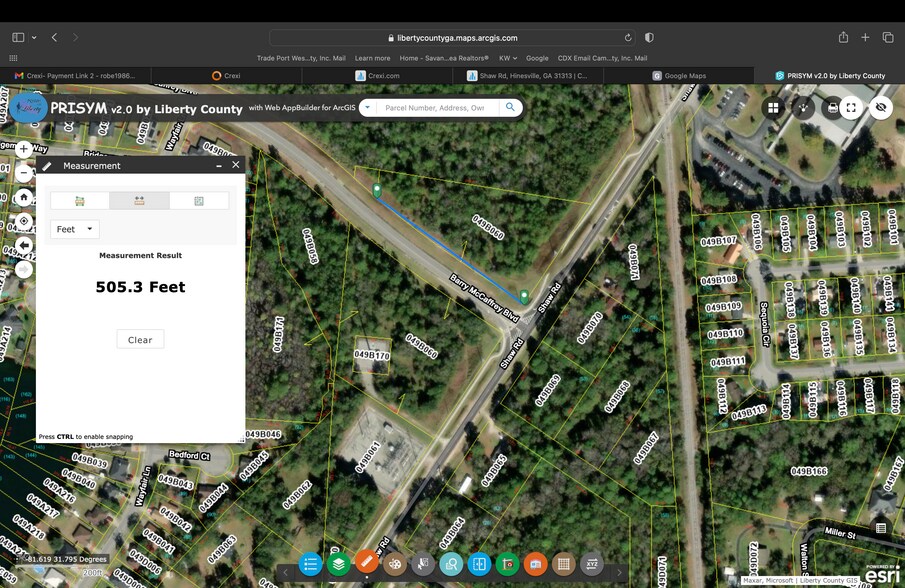This screenshot has width=905, height=588.
Task: Select the Location measurement tool
Action: point(199,201)
